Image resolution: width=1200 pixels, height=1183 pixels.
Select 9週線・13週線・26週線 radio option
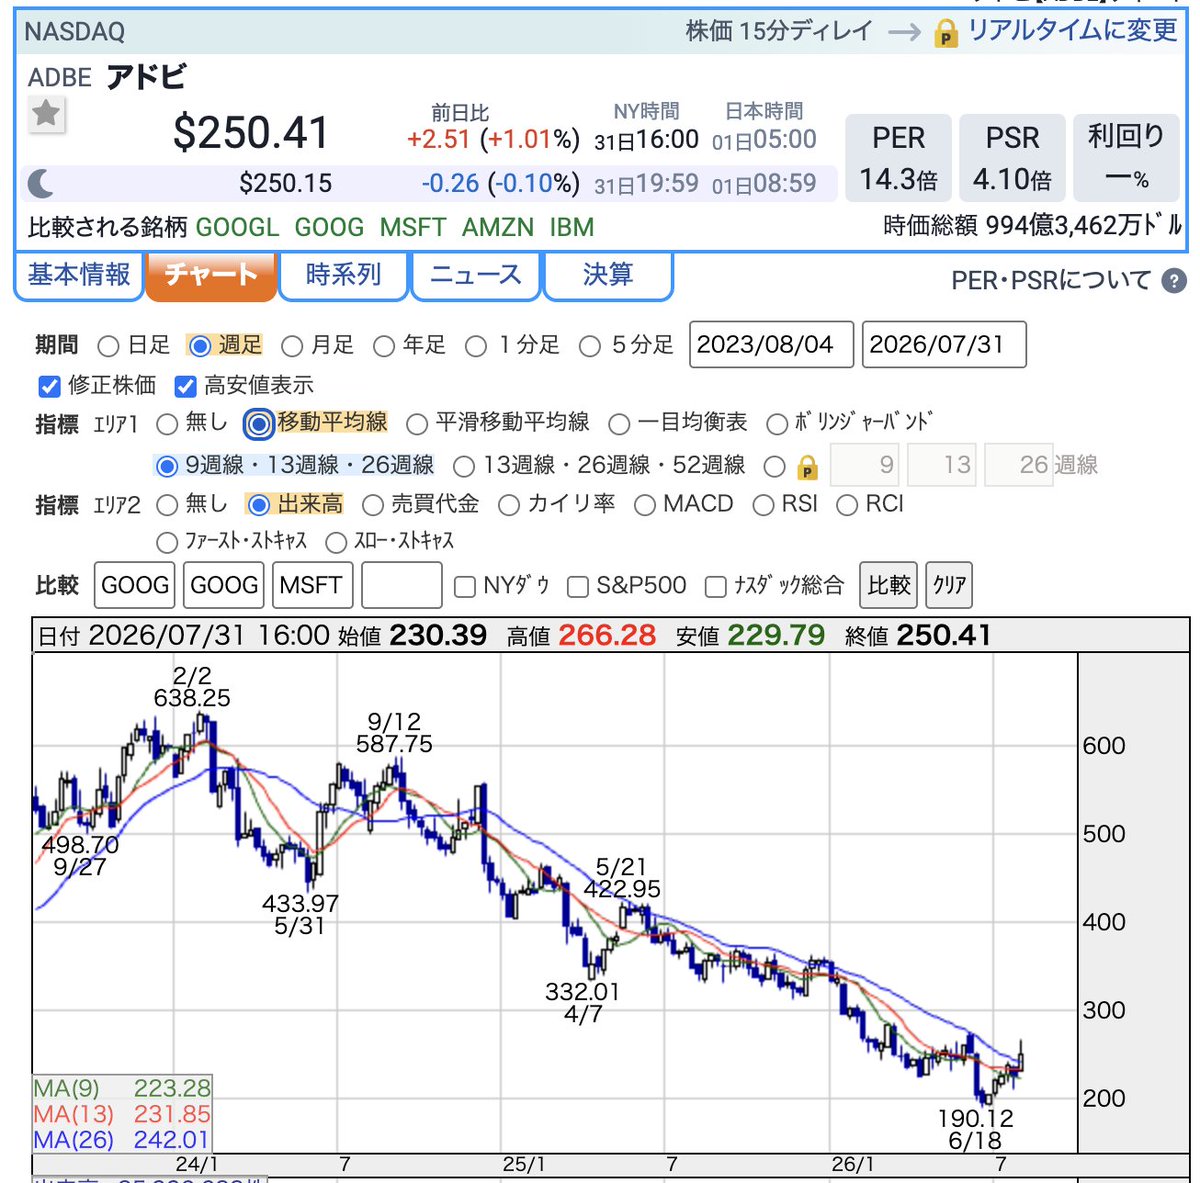pyautogui.click(x=167, y=466)
